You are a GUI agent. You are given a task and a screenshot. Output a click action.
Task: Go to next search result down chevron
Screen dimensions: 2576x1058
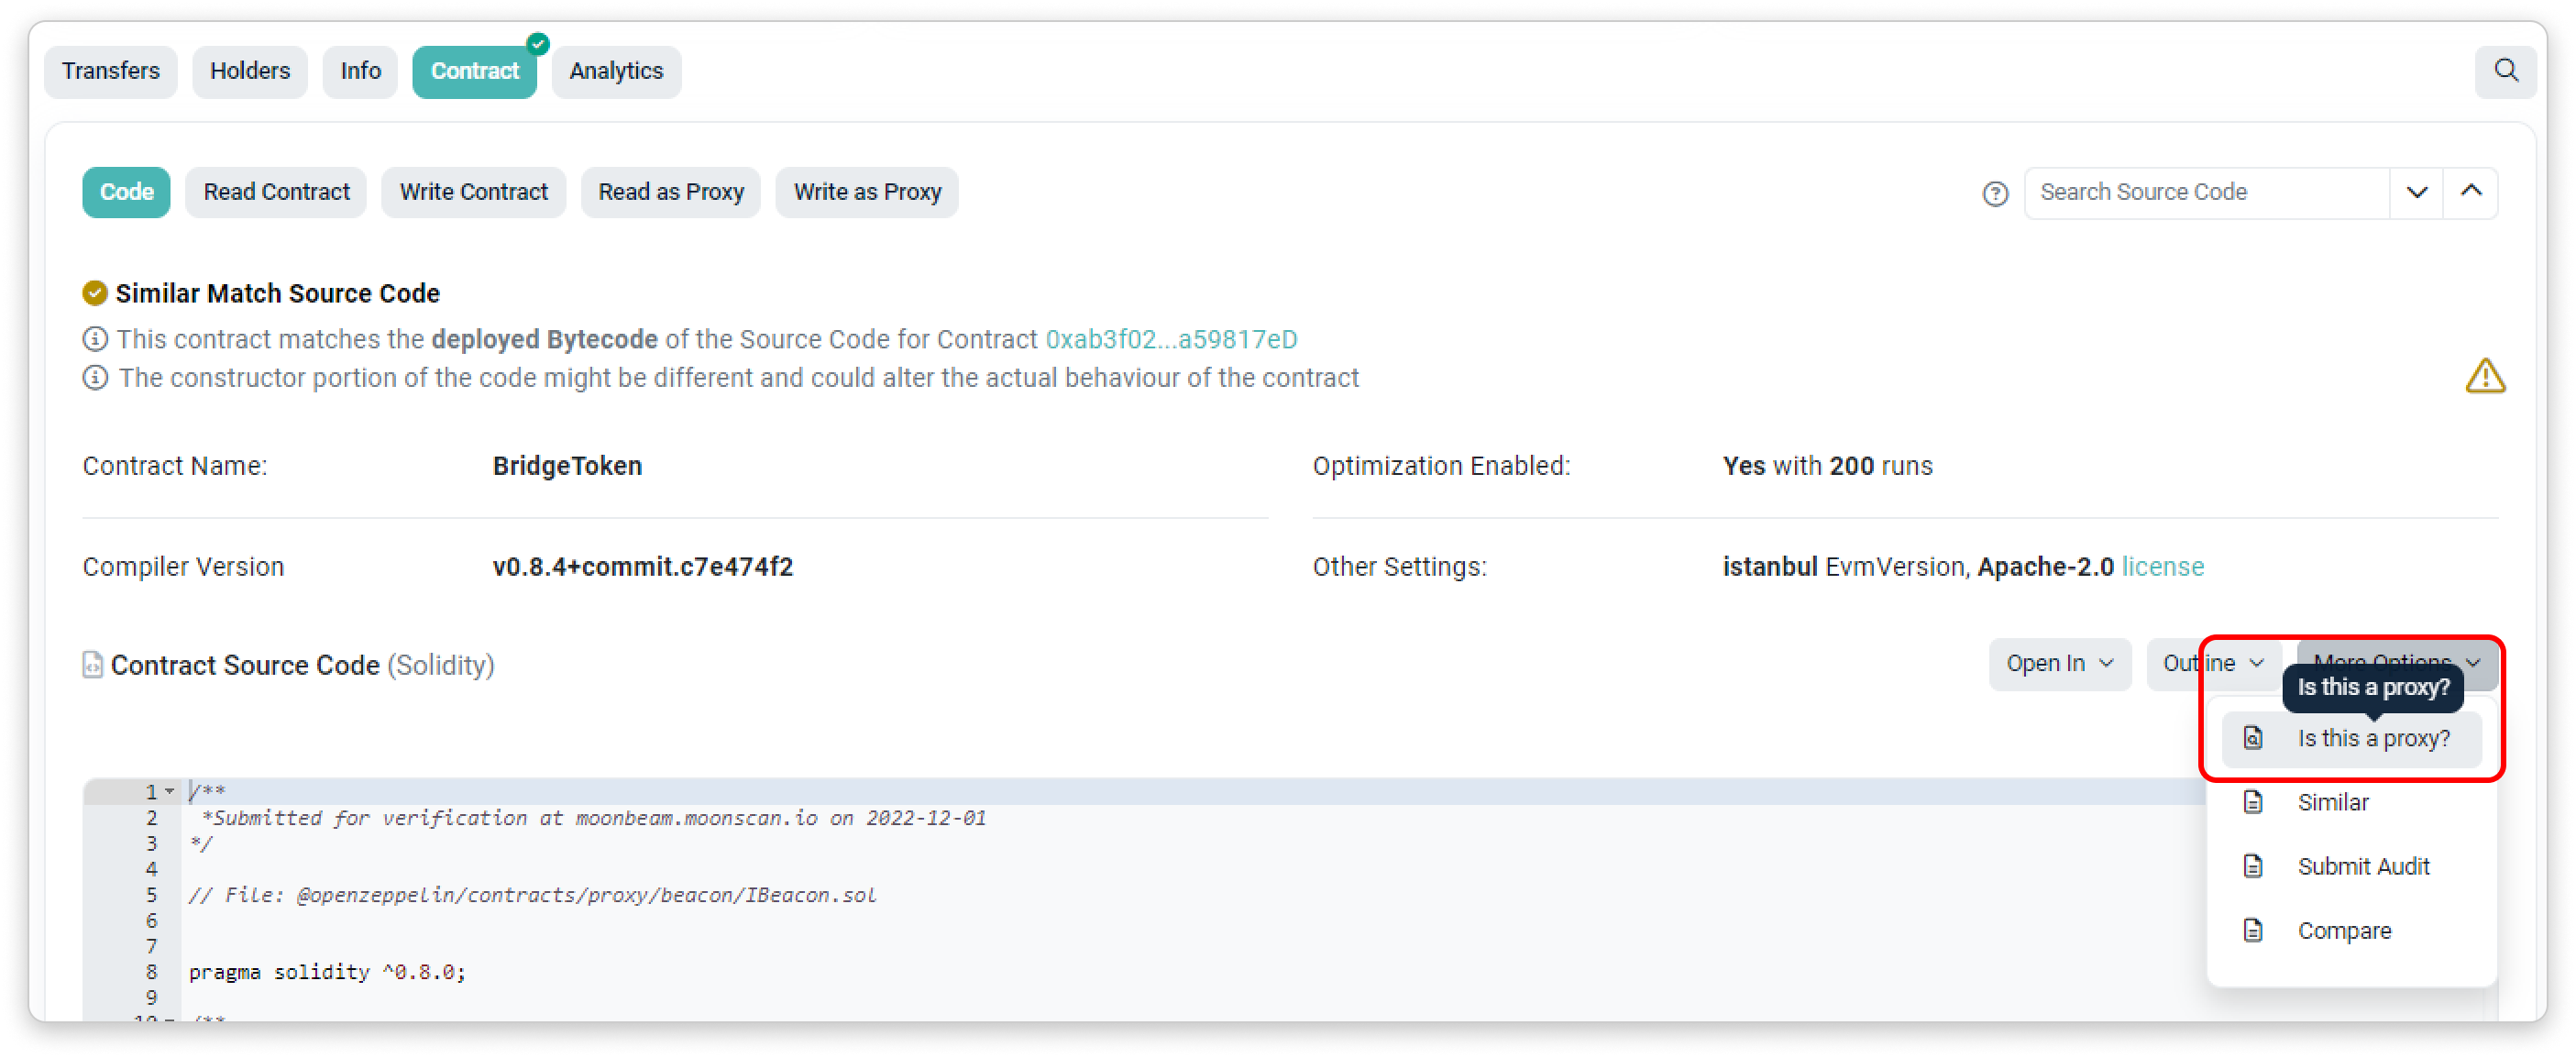tap(2416, 192)
